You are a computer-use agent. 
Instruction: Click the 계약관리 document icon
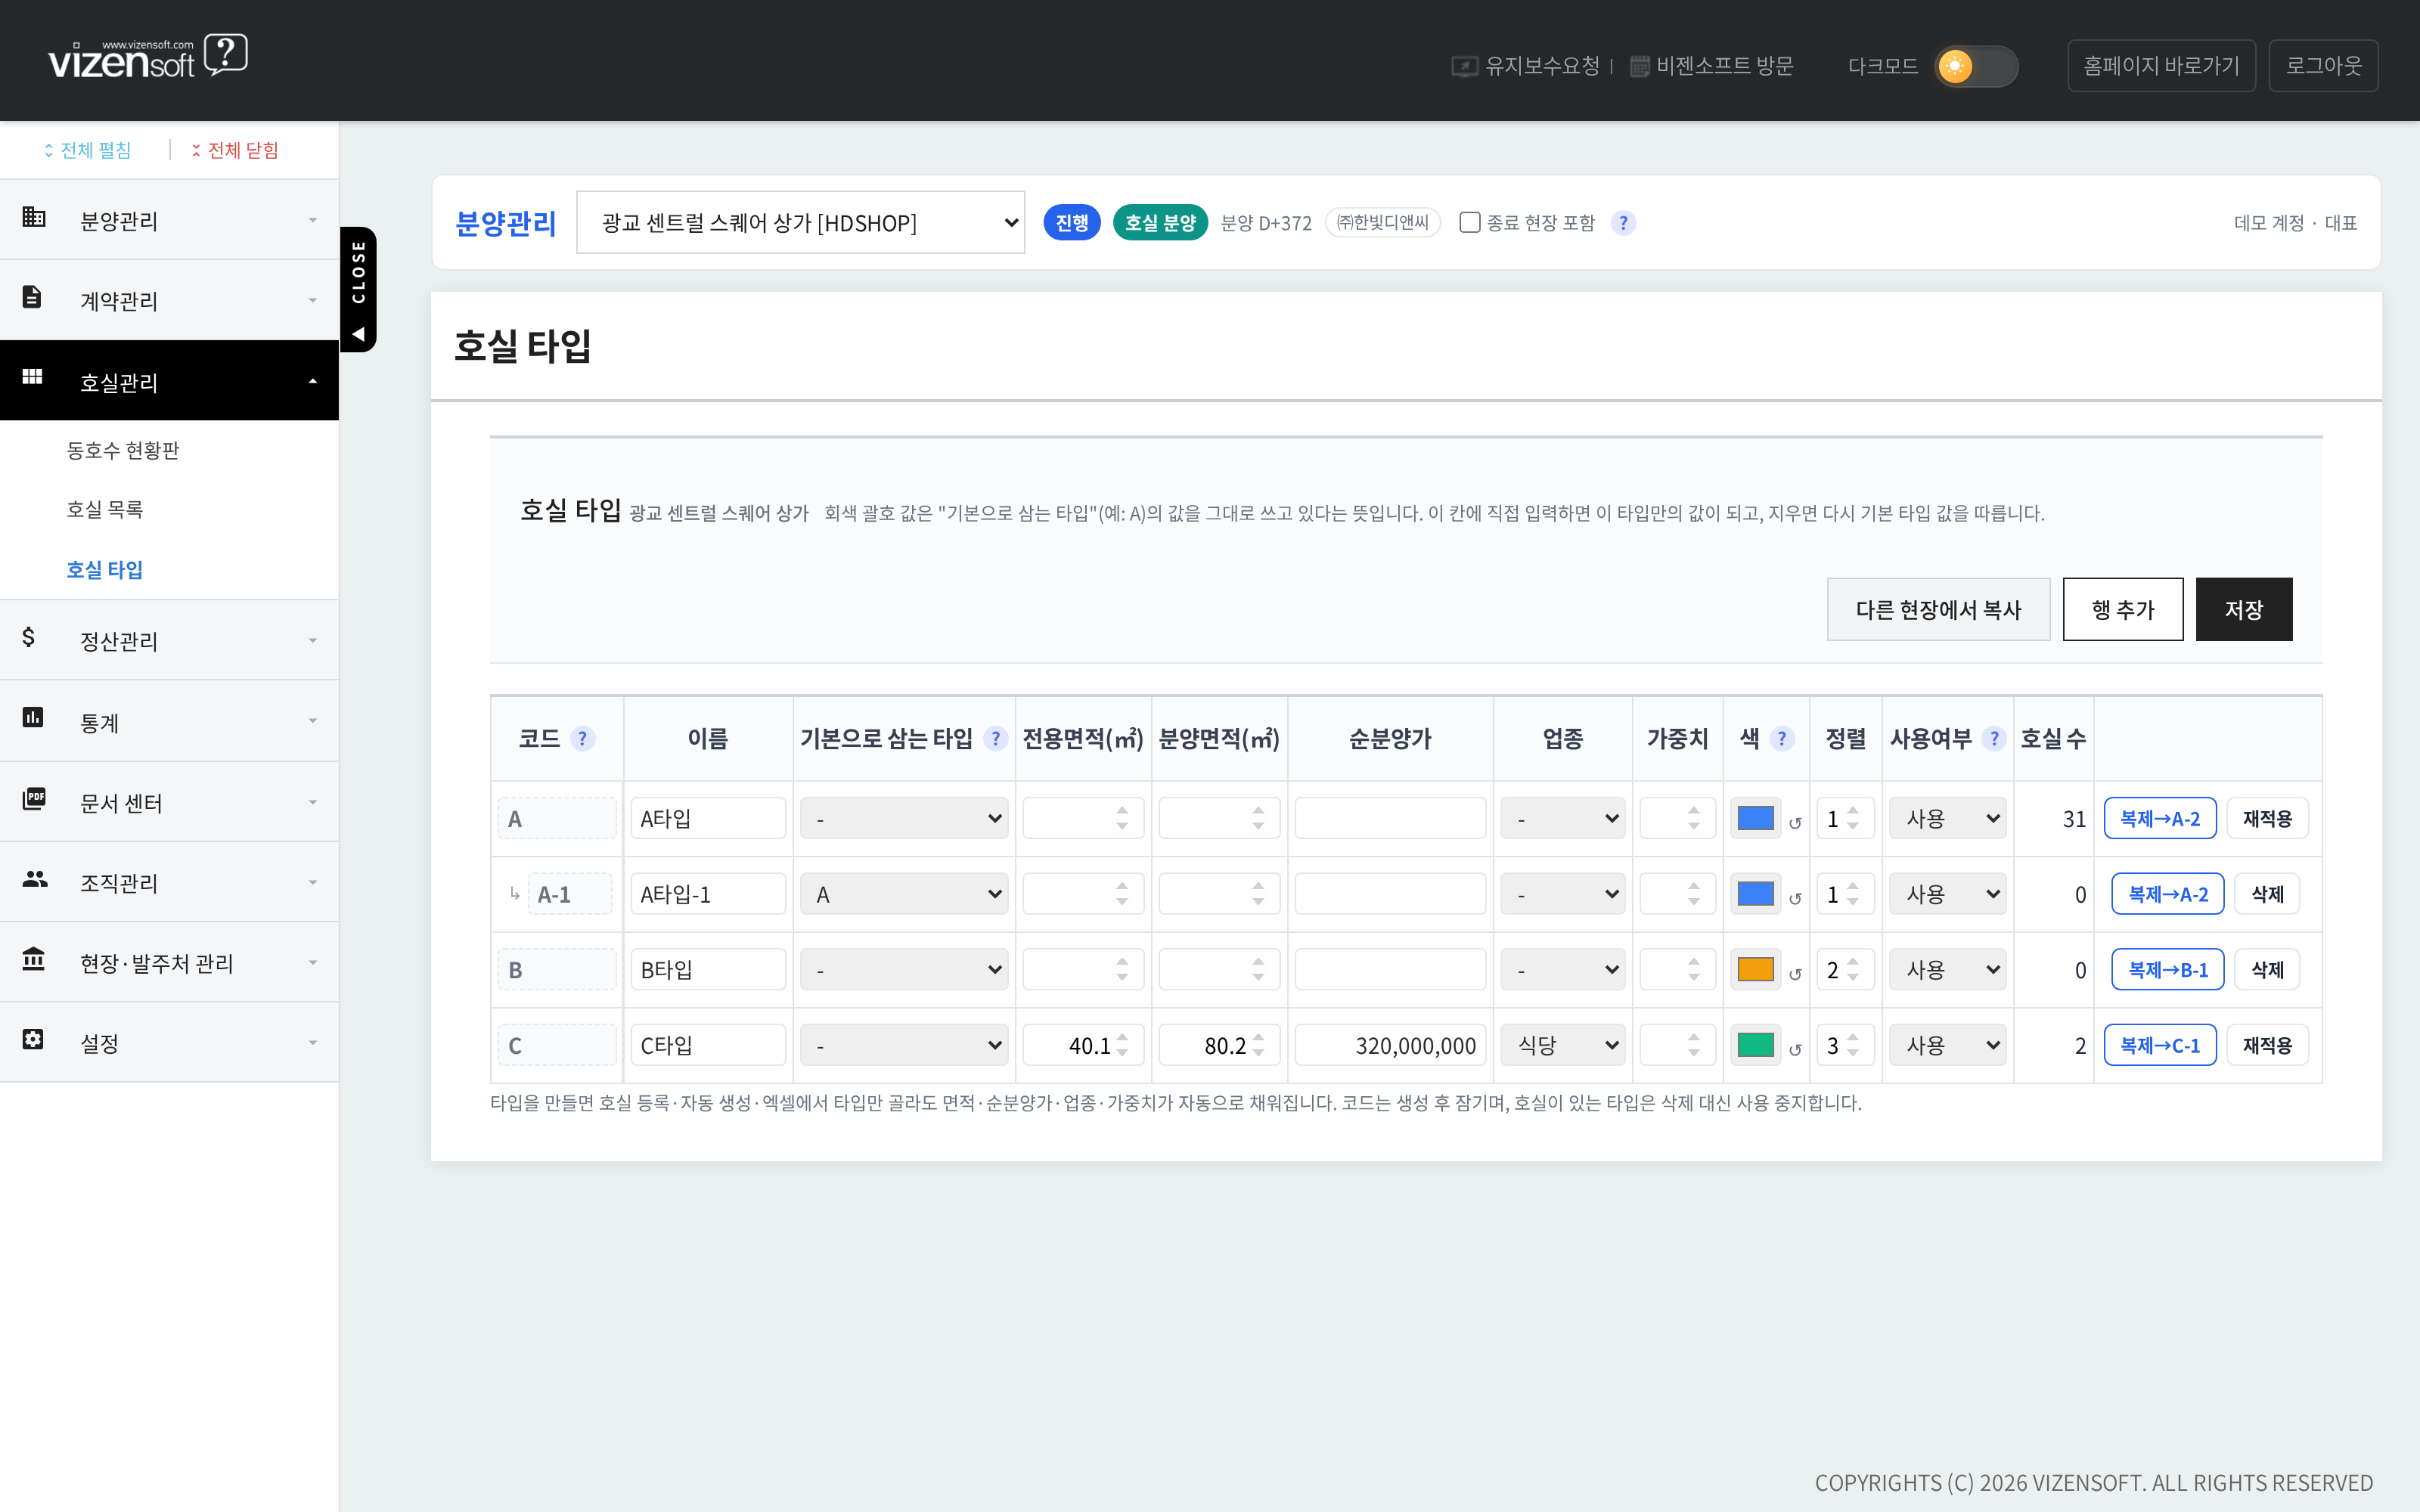(32, 297)
